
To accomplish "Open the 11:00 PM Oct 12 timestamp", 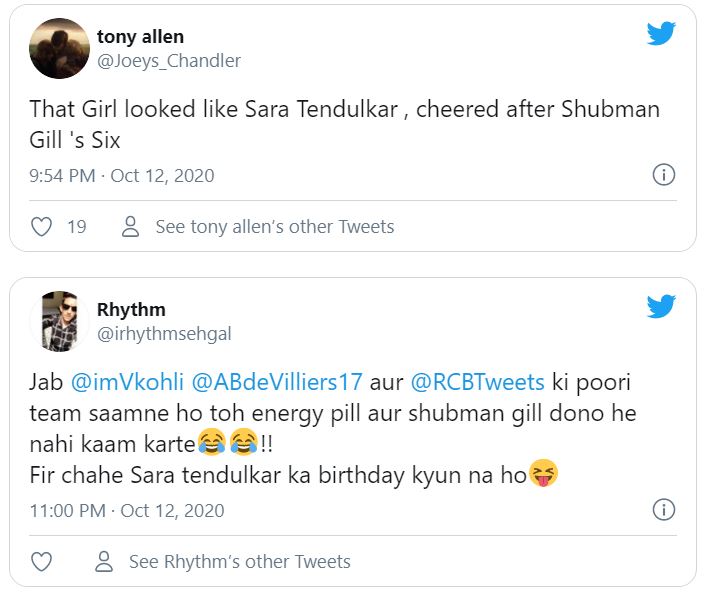I will tap(127, 511).
